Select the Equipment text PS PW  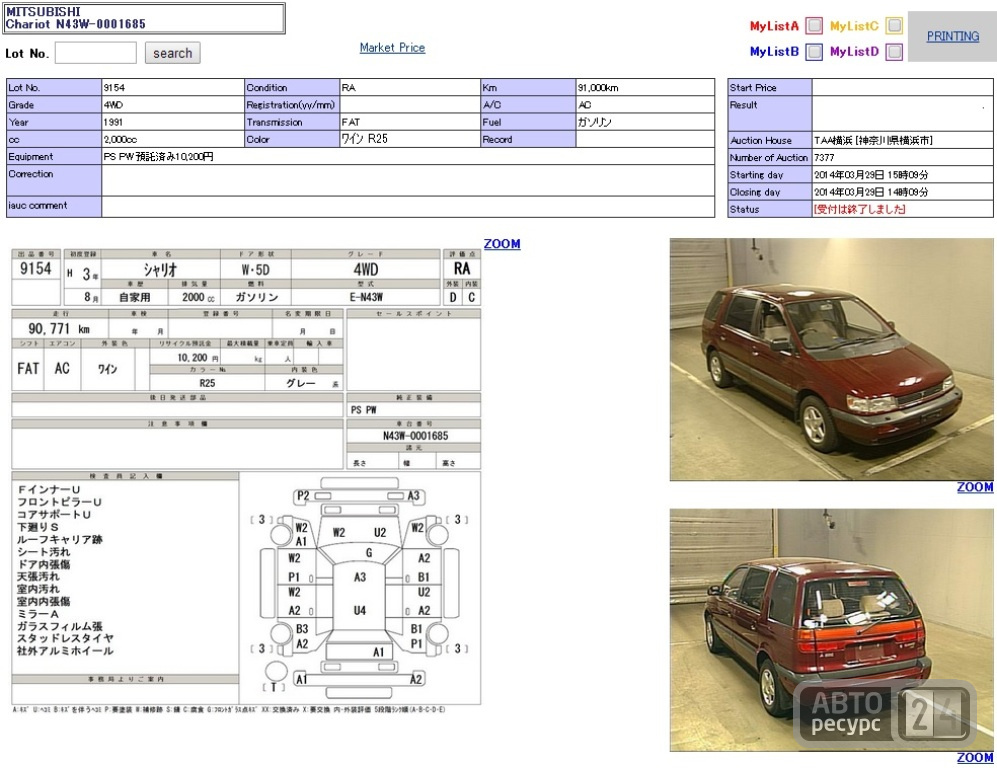(119, 156)
